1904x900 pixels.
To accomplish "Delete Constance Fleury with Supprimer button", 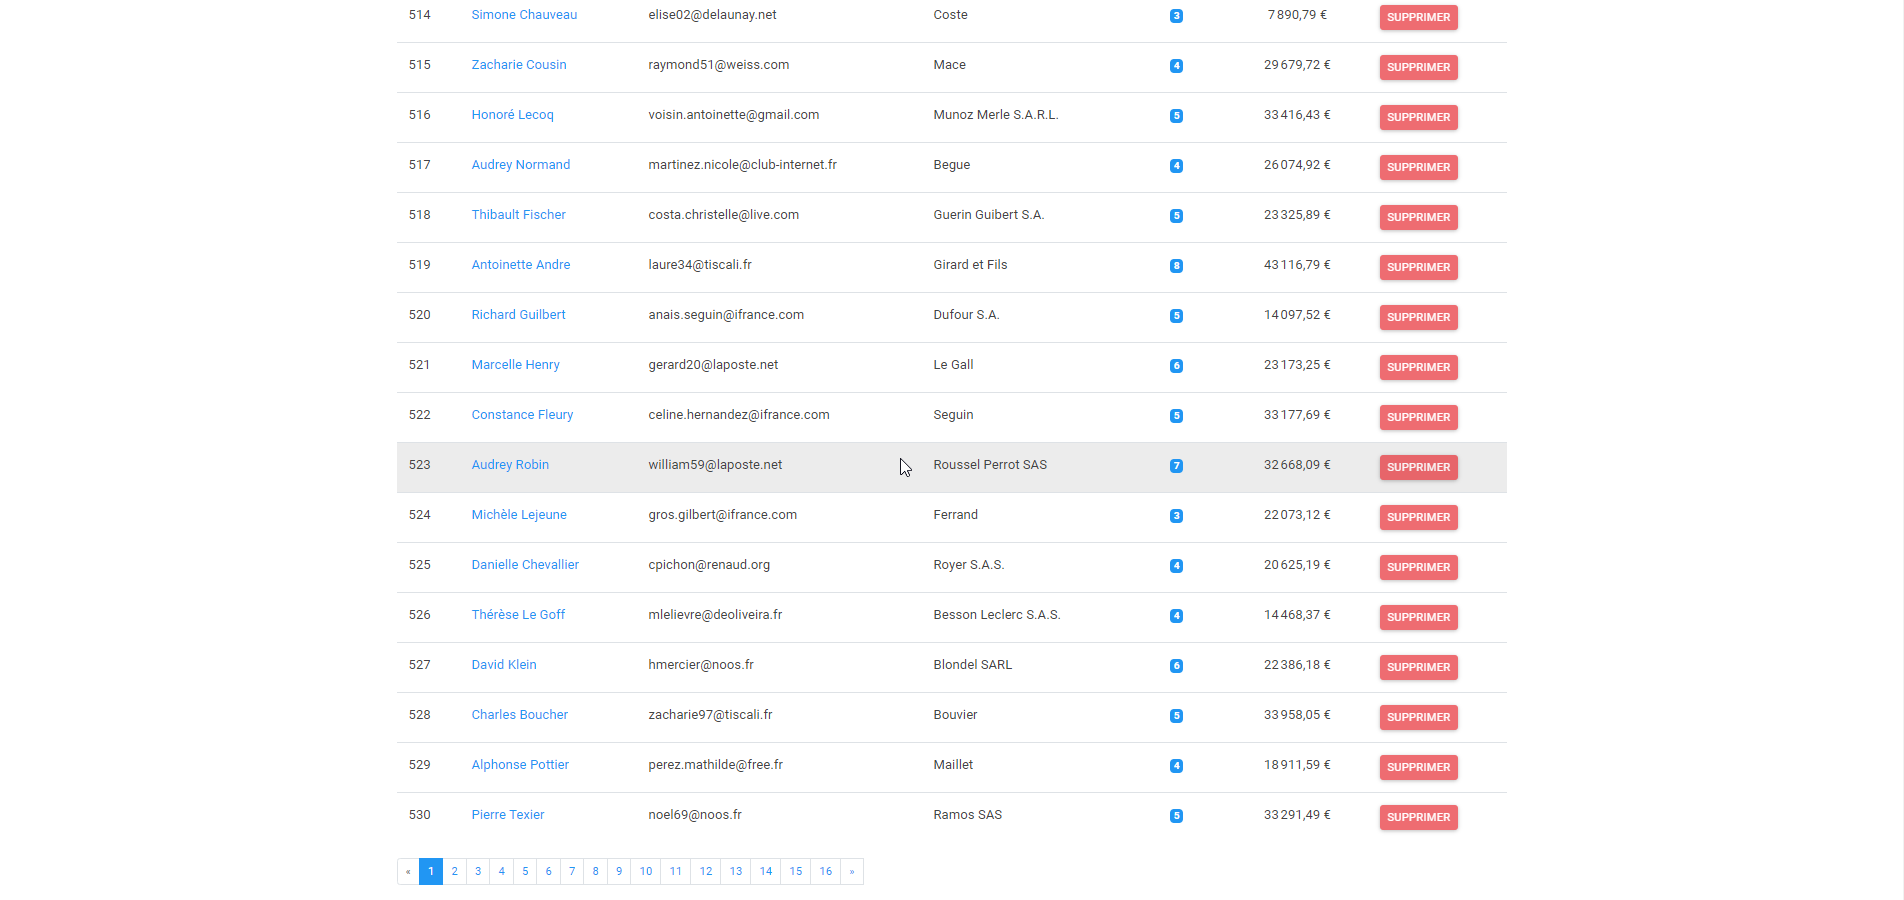I will (x=1418, y=417).
